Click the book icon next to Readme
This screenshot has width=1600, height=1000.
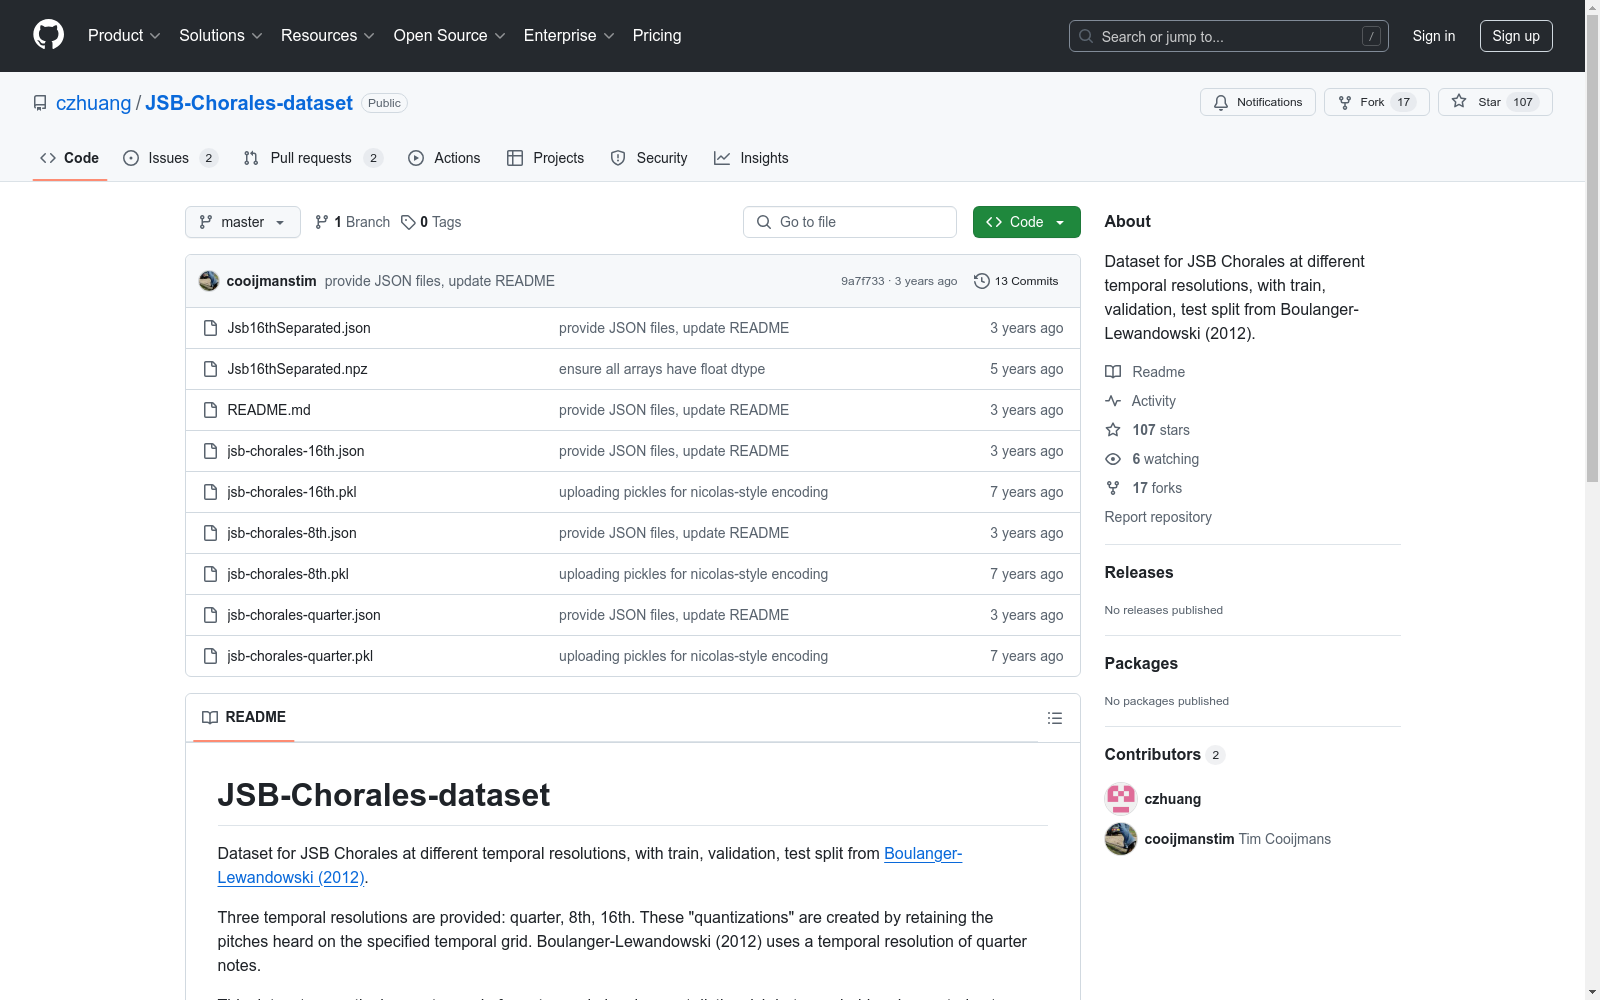point(1113,372)
